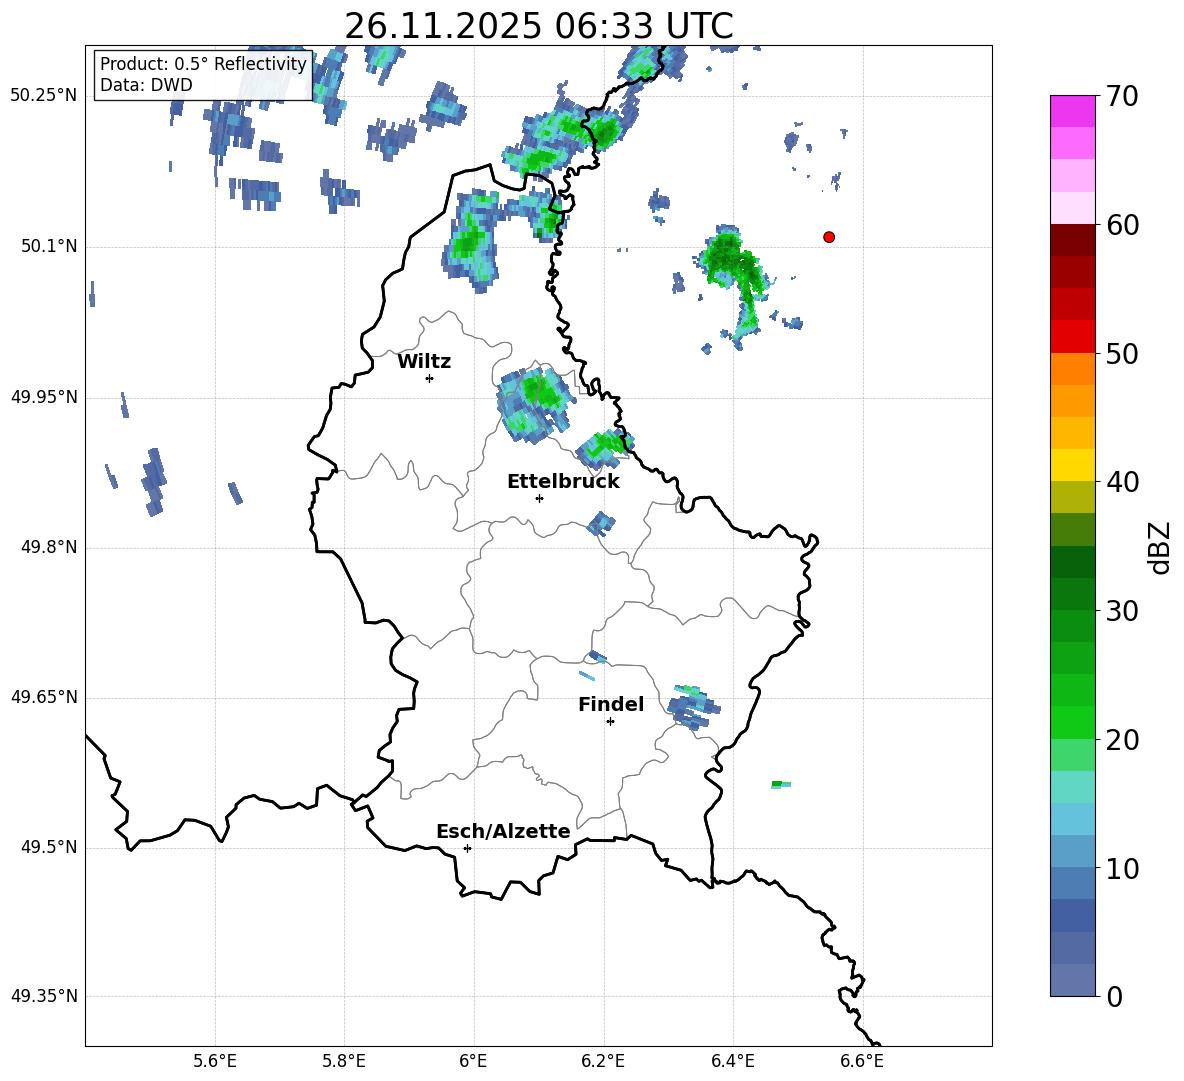
Task: Click the 60 tick label on colorbar
Action: [1122, 225]
